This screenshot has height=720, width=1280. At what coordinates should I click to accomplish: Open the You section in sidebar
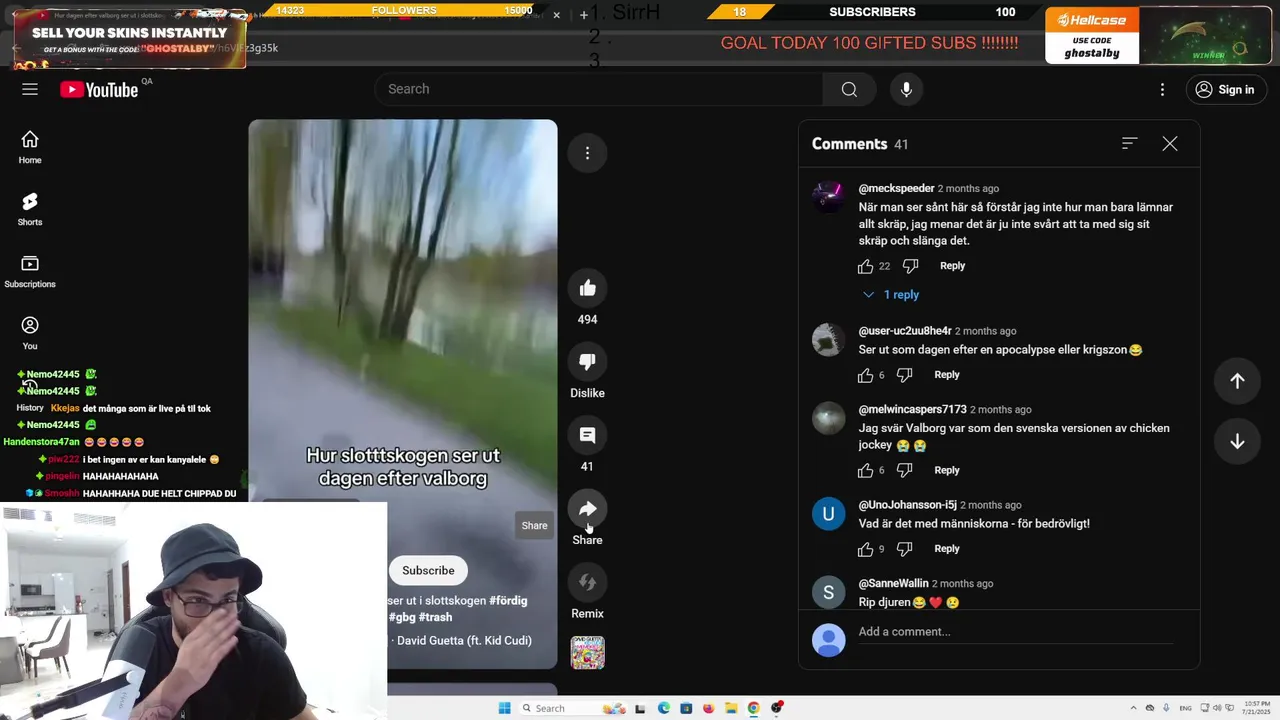coord(30,333)
